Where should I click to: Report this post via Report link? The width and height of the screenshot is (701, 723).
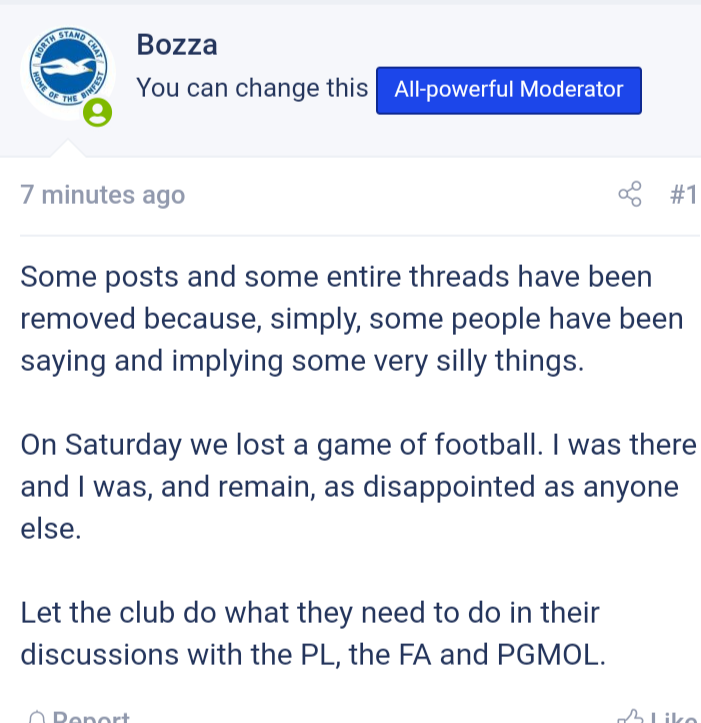click(x=91, y=717)
